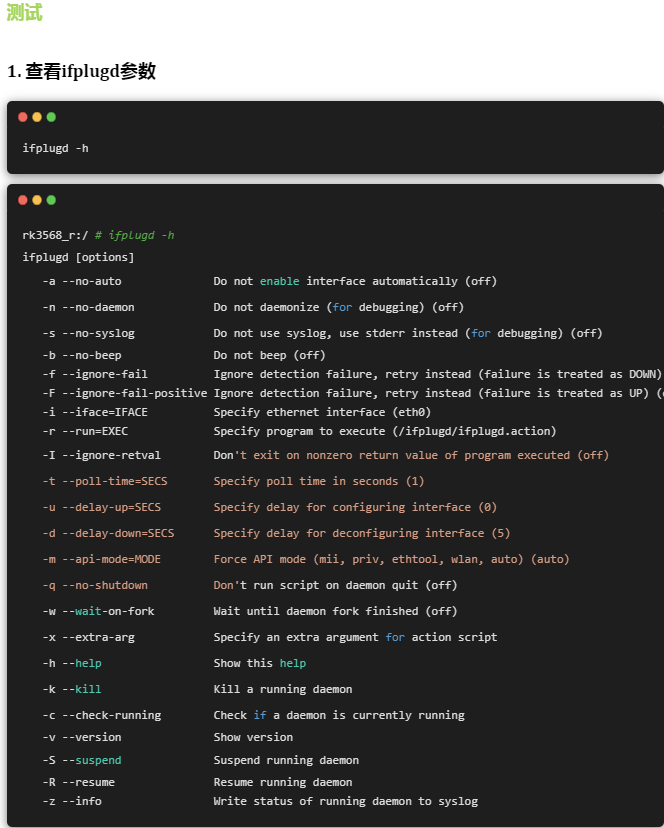
Task: Click the 'ifplugd [options]' line
Action: coord(78,257)
